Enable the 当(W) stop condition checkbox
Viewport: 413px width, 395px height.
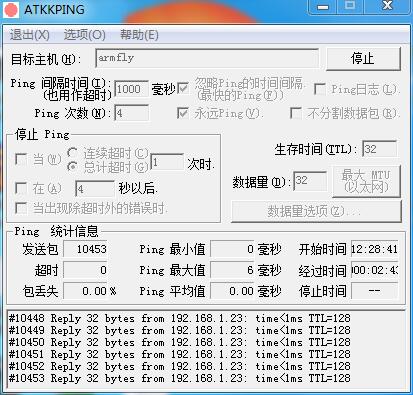coord(21,159)
